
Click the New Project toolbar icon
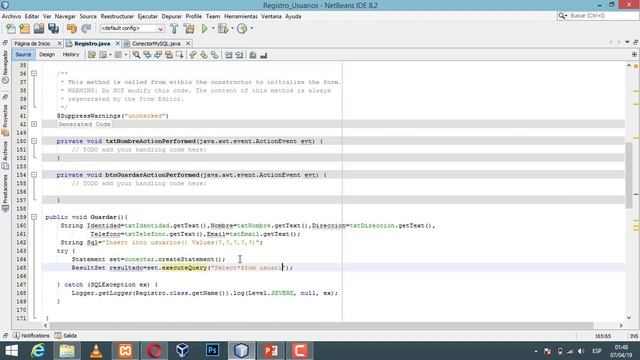25,29
